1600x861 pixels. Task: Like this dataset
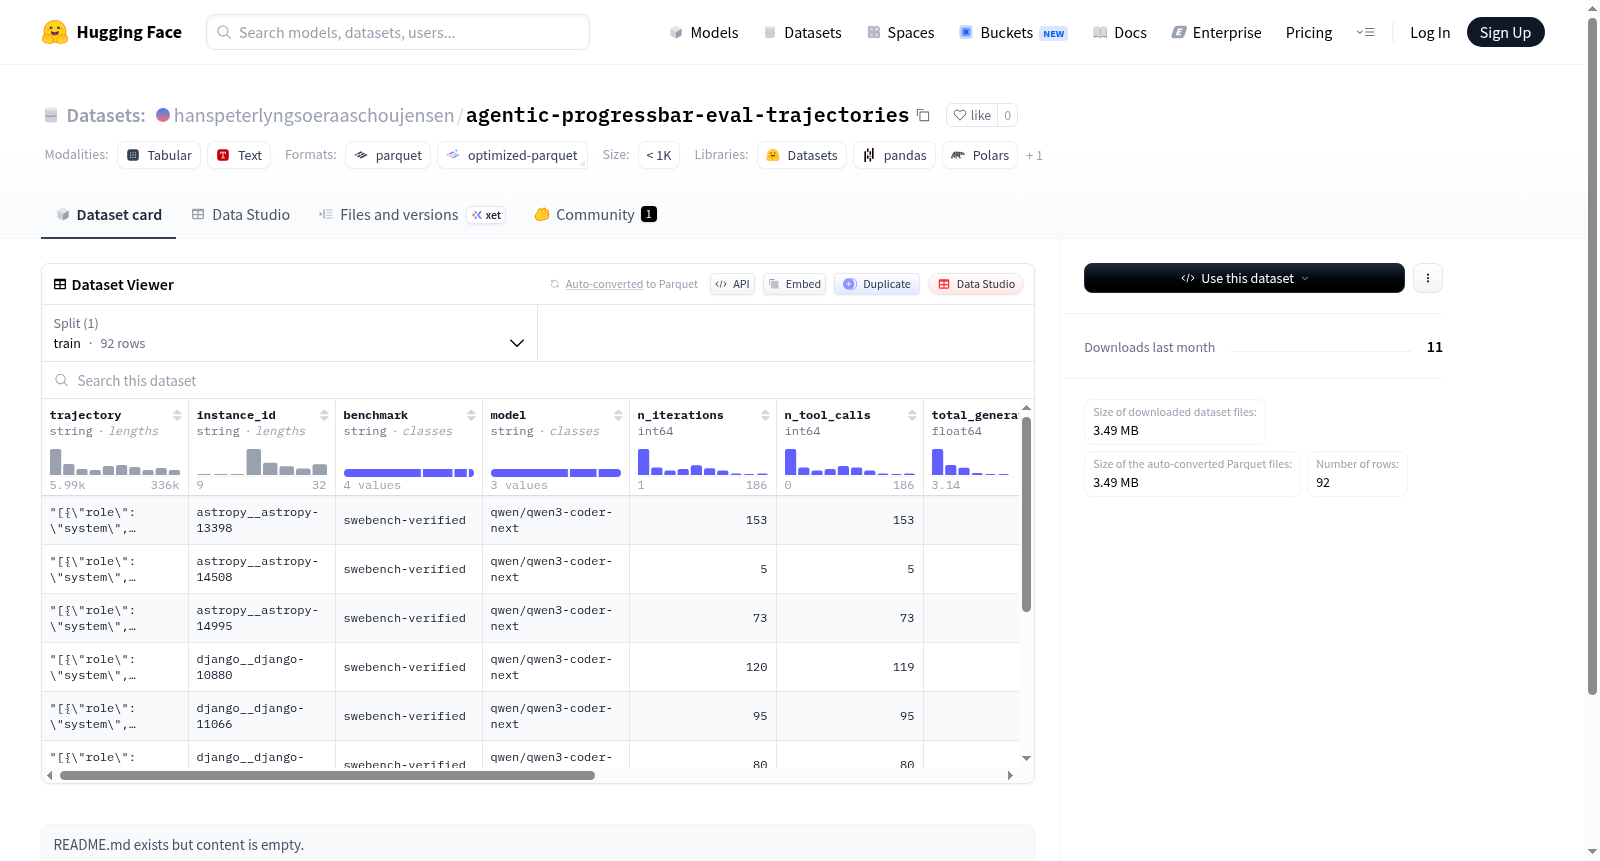coord(972,115)
